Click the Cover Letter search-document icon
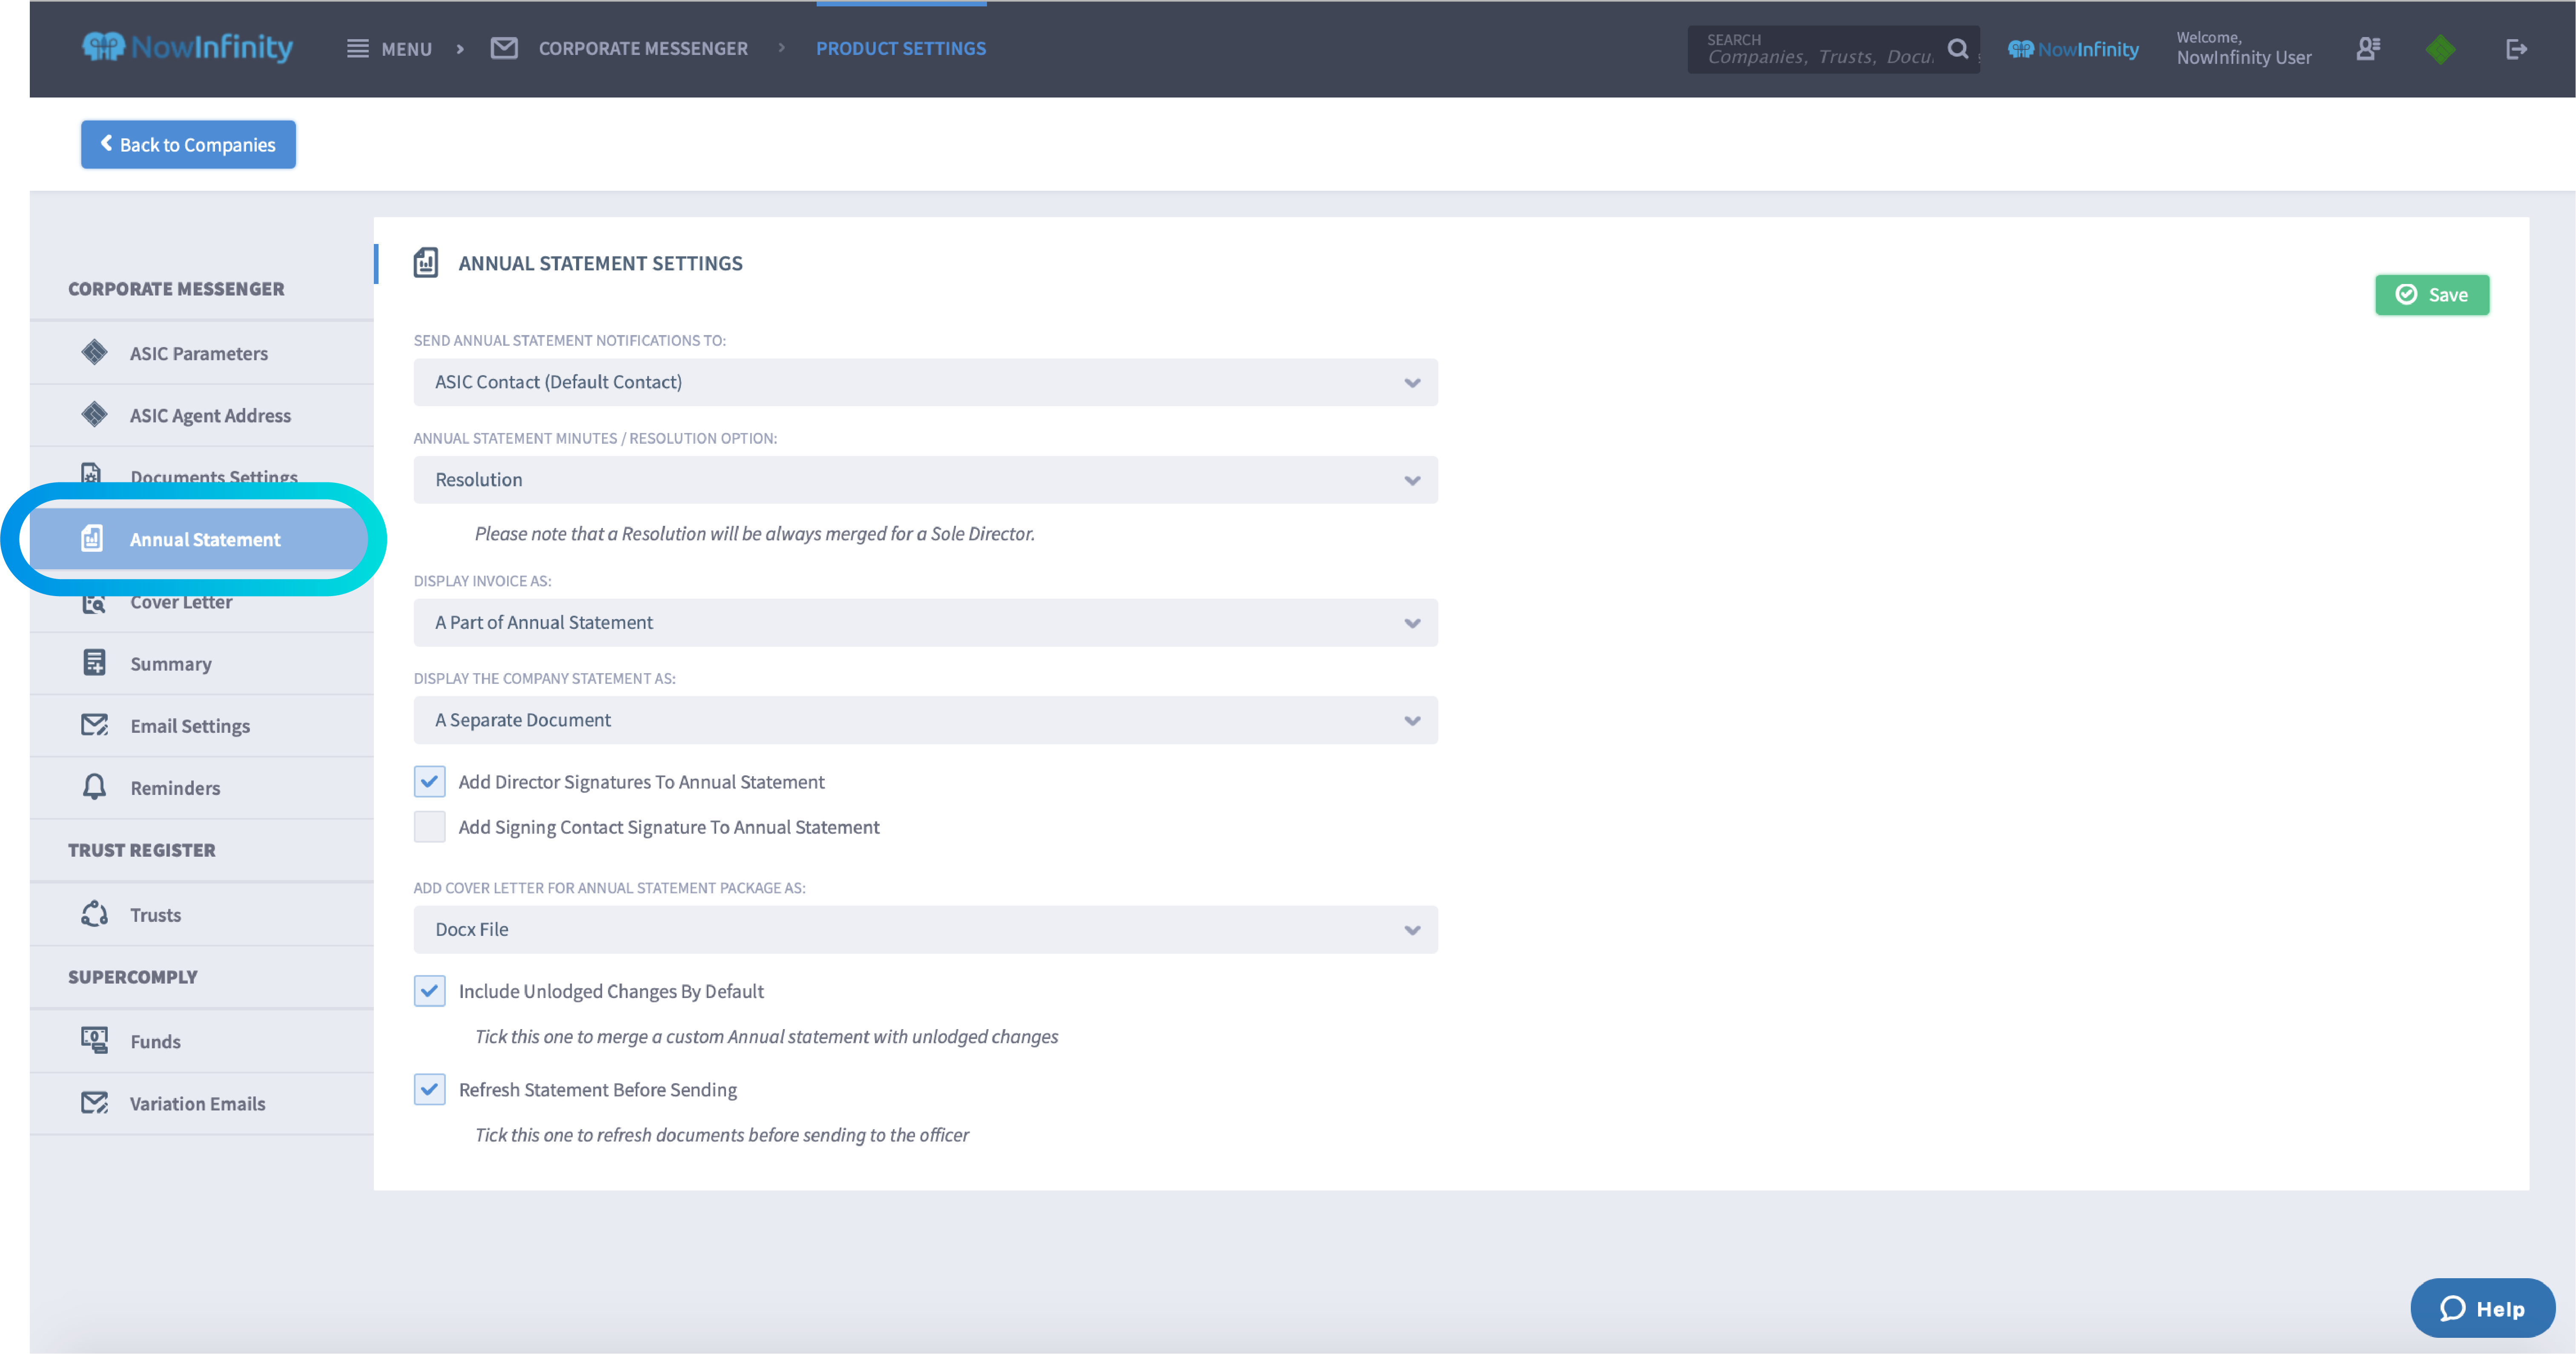 94,602
